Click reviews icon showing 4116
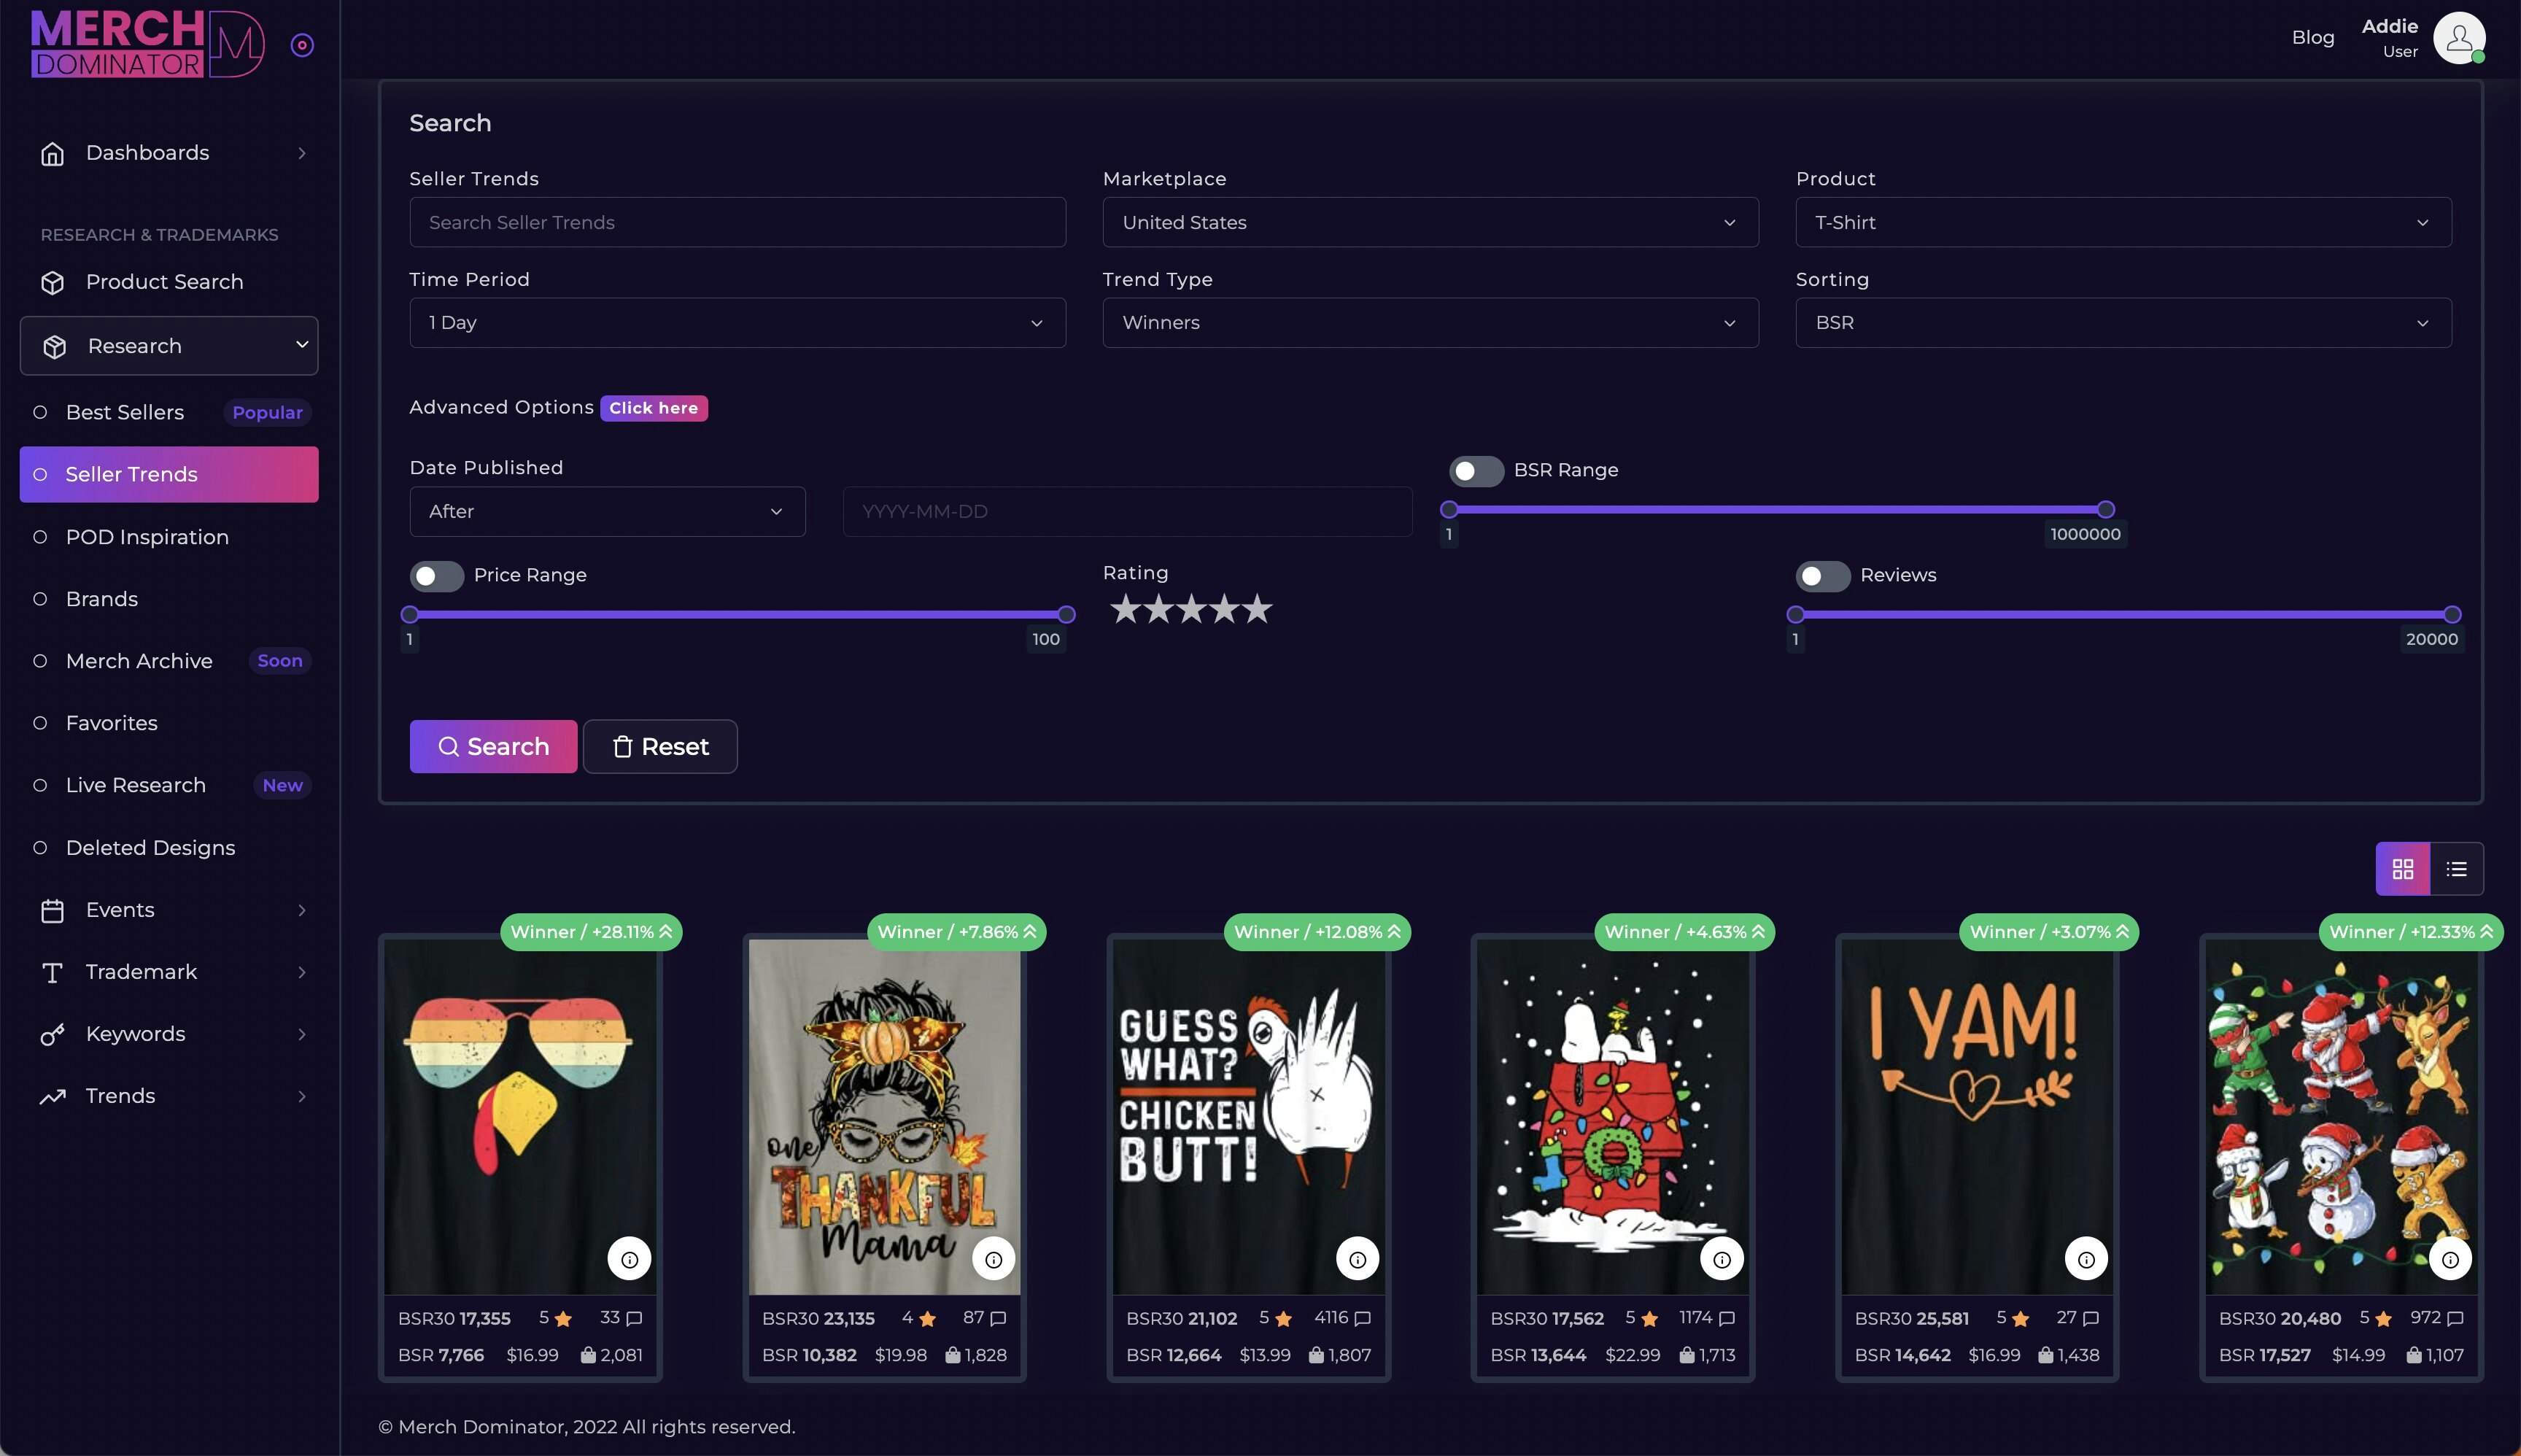2521x1456 pixels. click(x=1363, y=1318)
